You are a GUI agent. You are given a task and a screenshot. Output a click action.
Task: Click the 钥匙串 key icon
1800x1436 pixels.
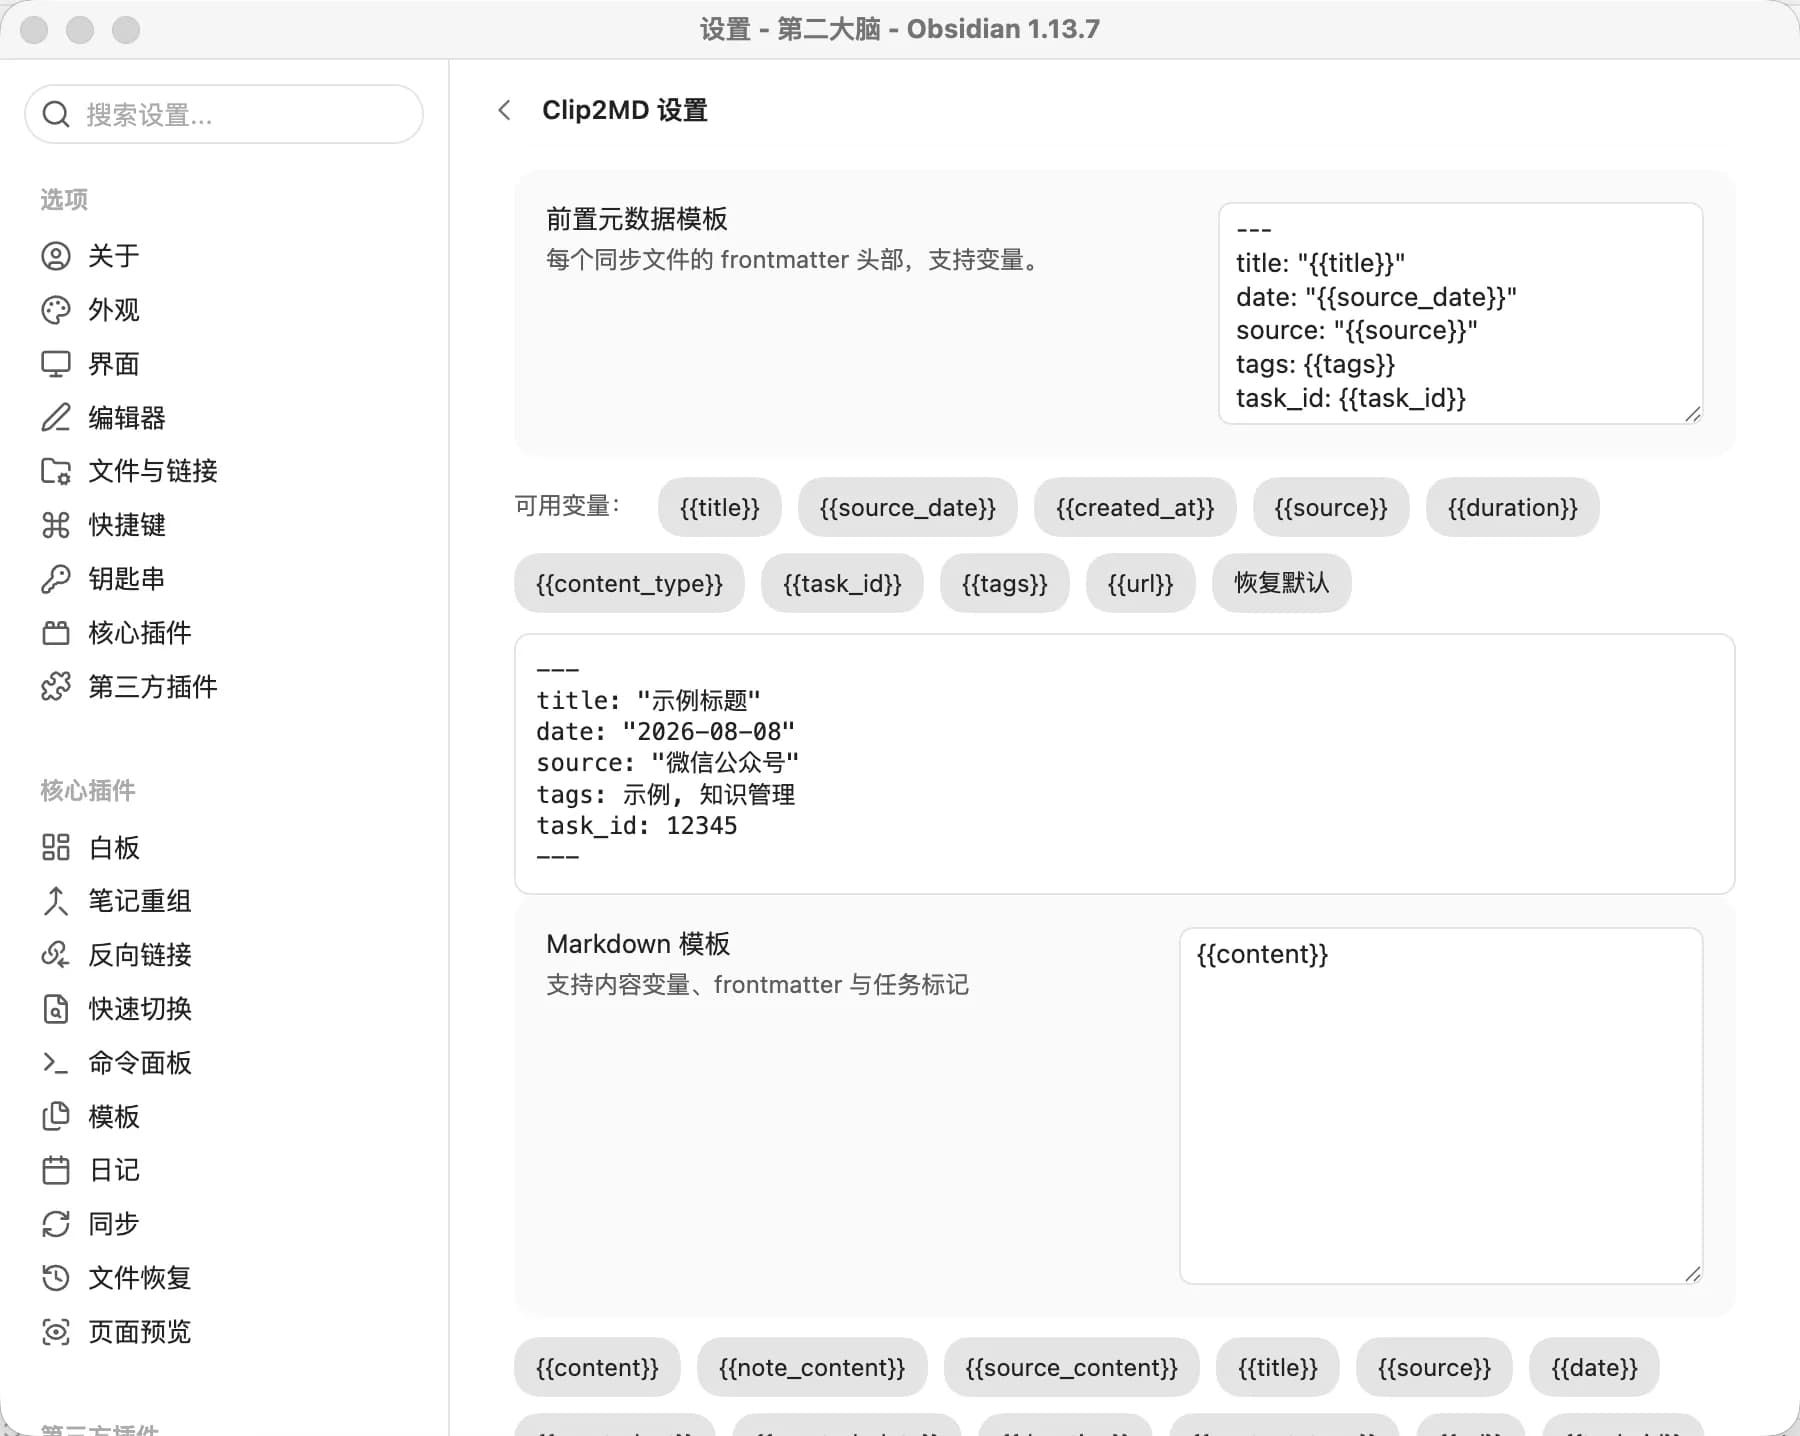56,579
